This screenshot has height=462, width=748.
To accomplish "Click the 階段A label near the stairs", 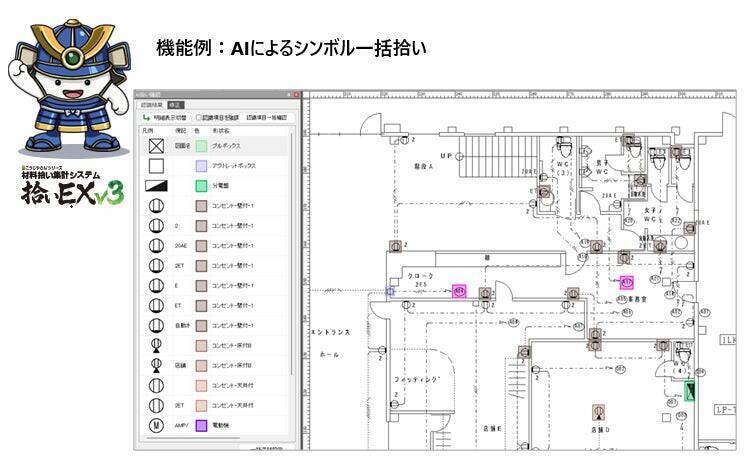I will [x=424, y=167].
